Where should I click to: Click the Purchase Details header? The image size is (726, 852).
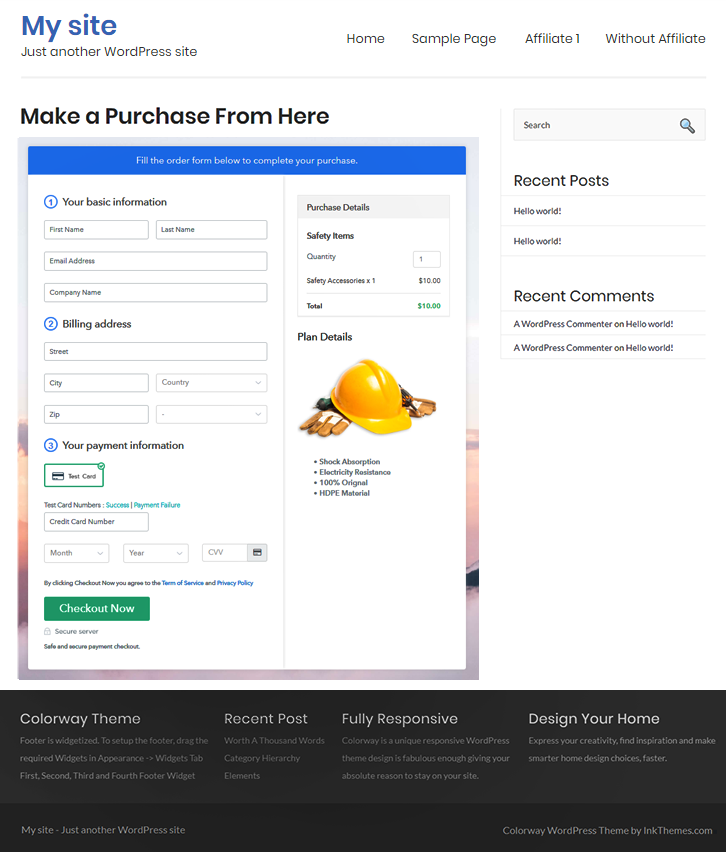373,207
